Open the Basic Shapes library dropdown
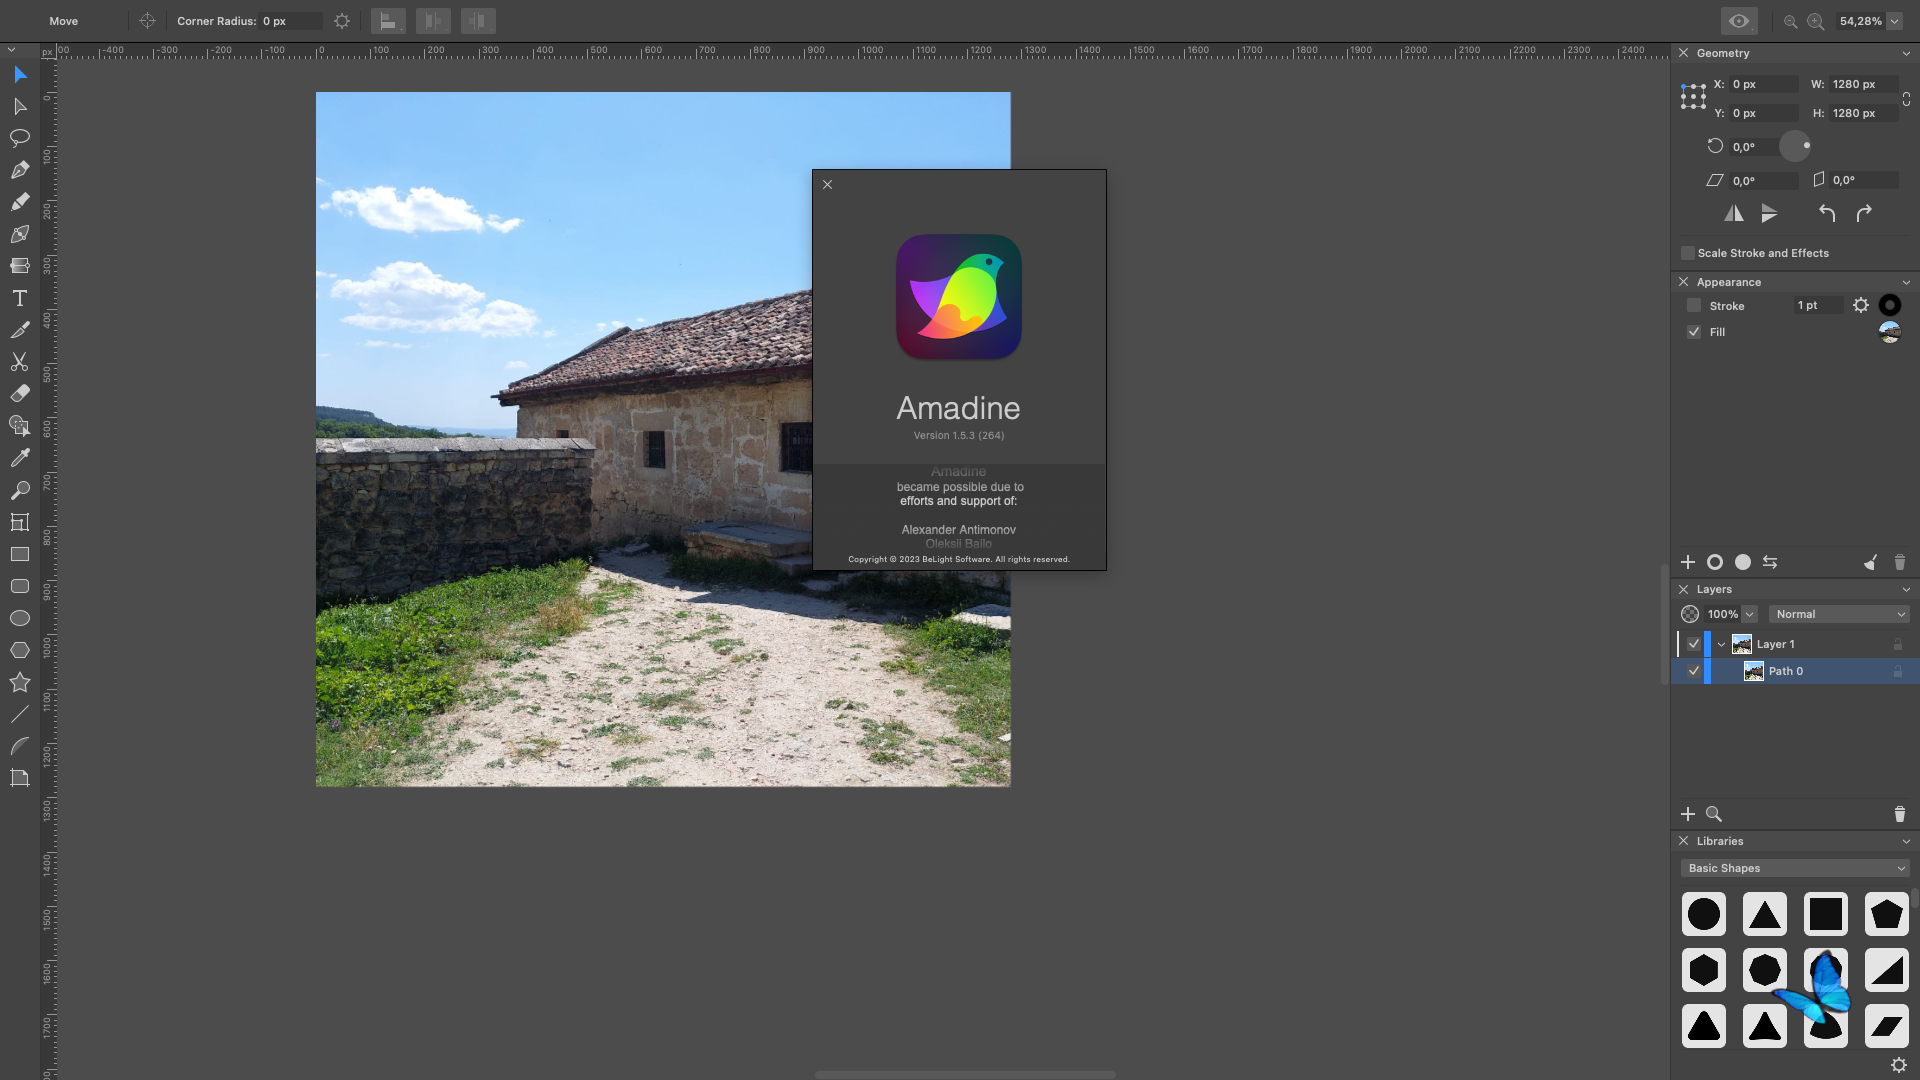The image size is (1920, 1080). pyautogui.click(x=1796, y=868)
